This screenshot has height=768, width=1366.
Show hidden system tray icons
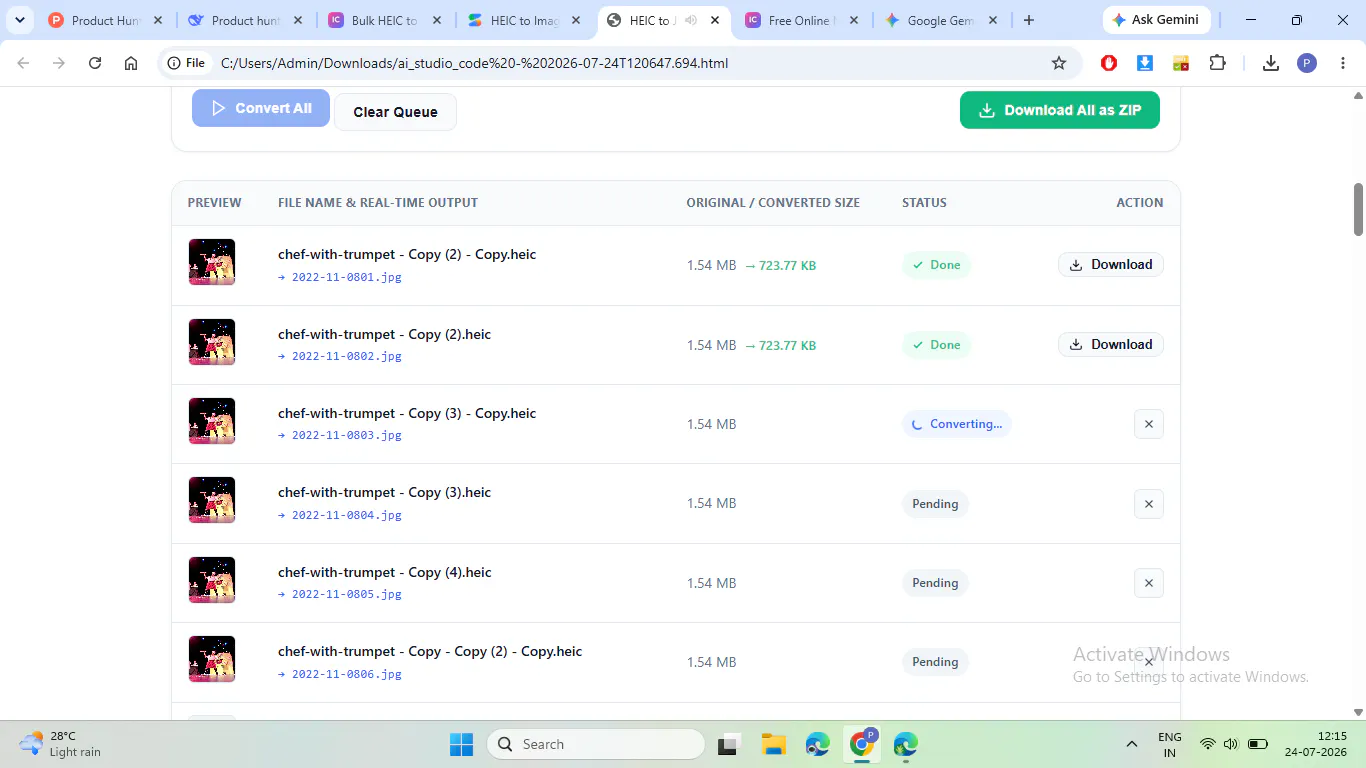tap(1132, 744)
